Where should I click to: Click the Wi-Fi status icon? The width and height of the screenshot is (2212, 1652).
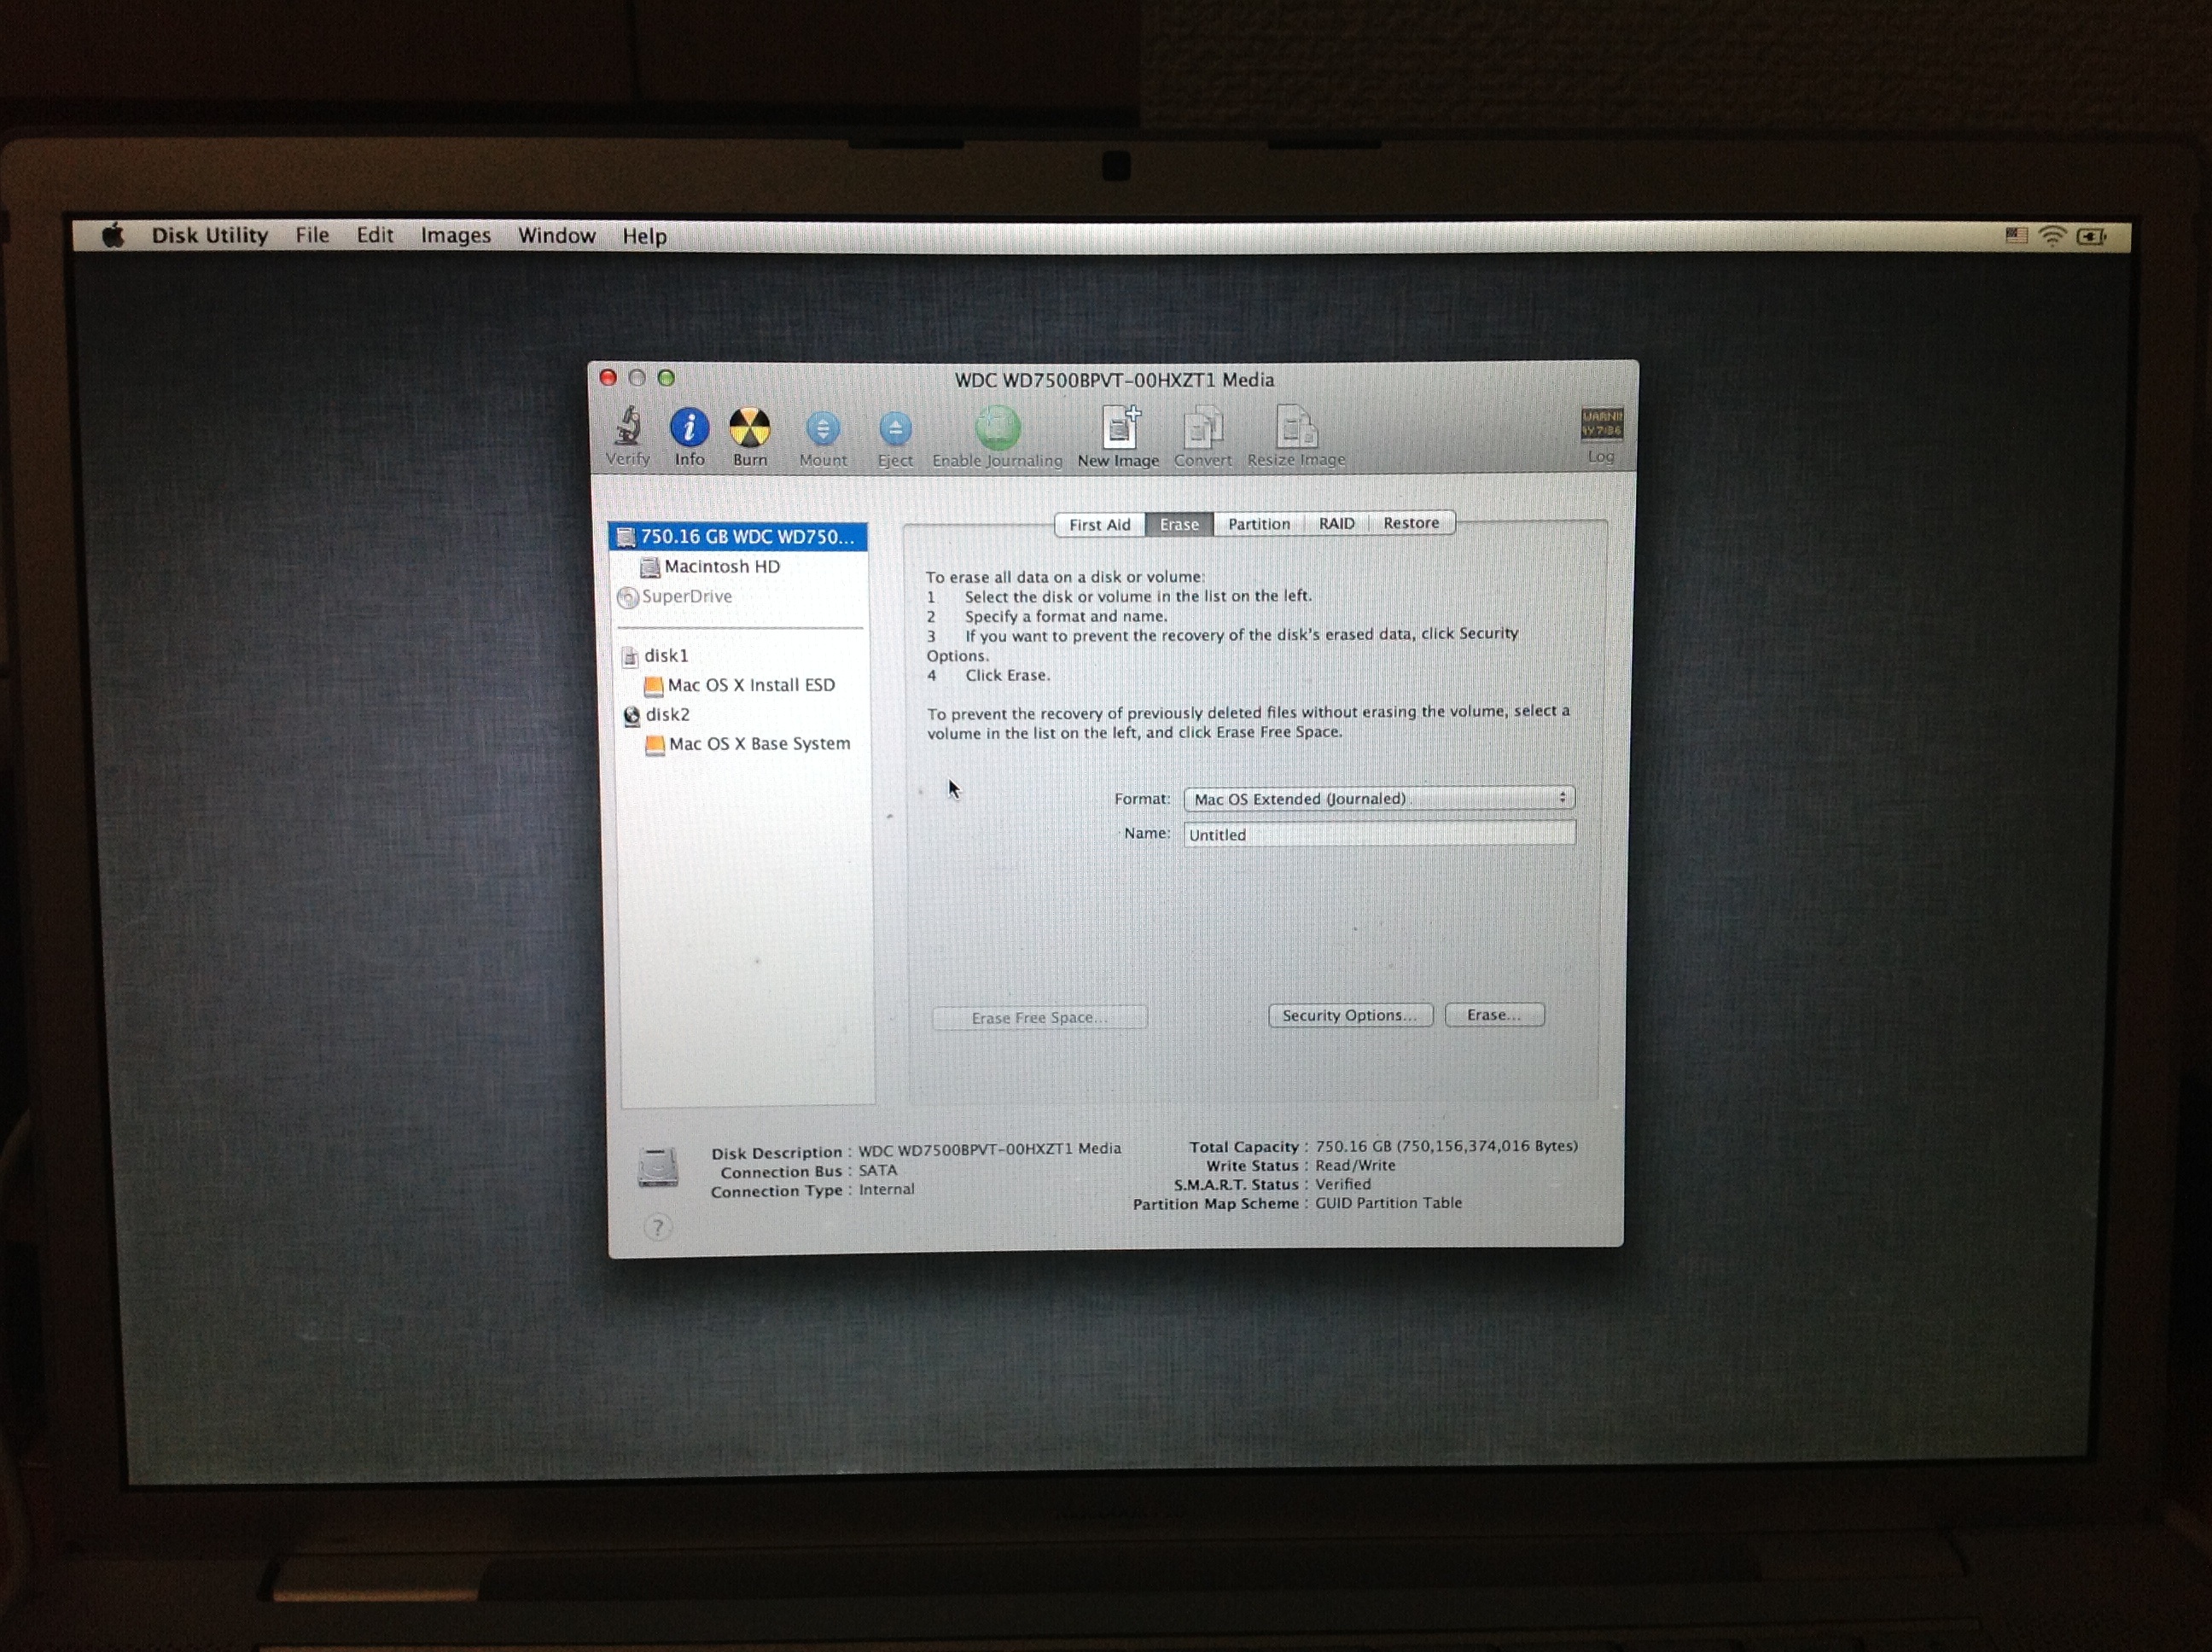point(2052,236)
